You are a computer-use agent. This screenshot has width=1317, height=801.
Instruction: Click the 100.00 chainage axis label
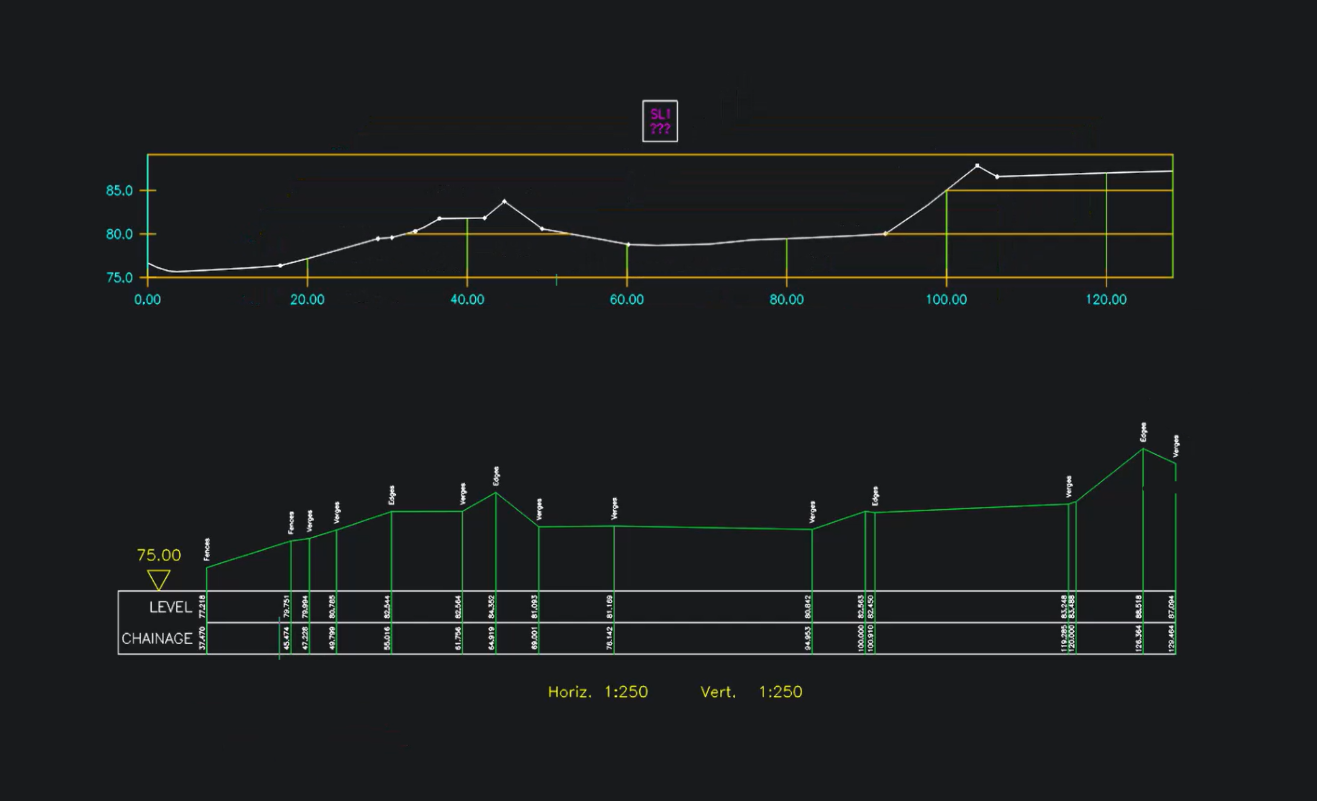click(946, 299)
